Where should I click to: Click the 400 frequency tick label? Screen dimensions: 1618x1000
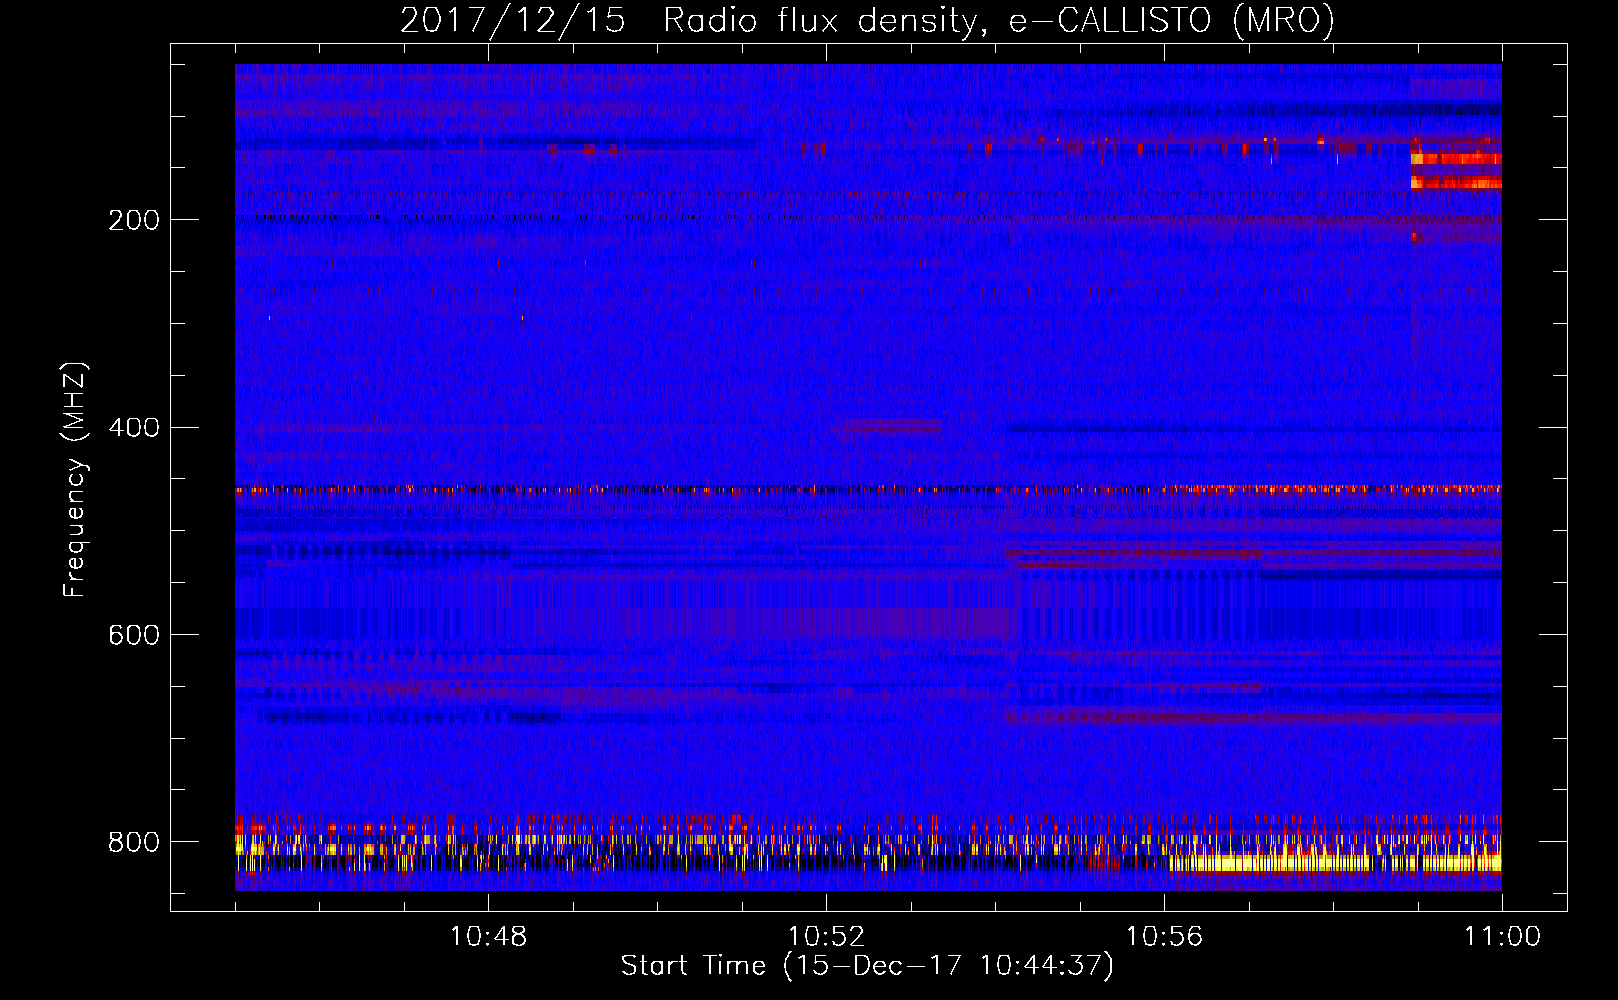pos(134,428)
